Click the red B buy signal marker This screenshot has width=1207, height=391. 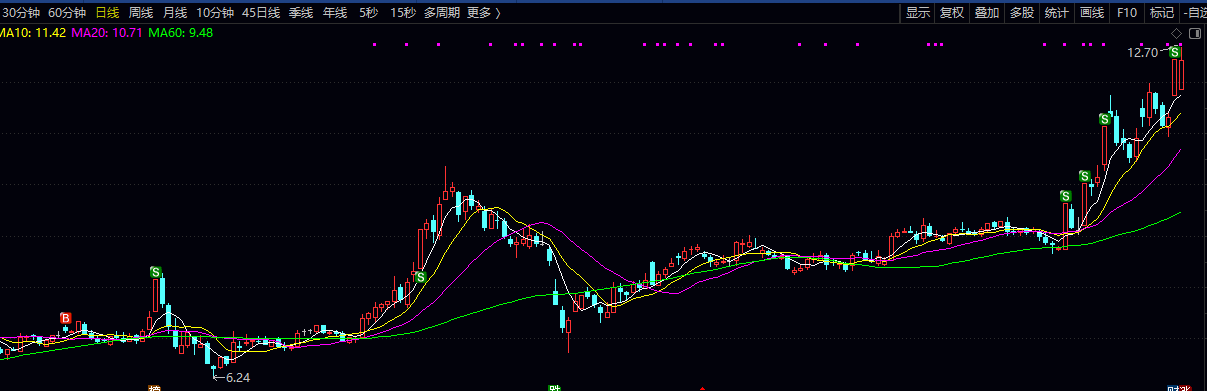(x=66, y=318)
